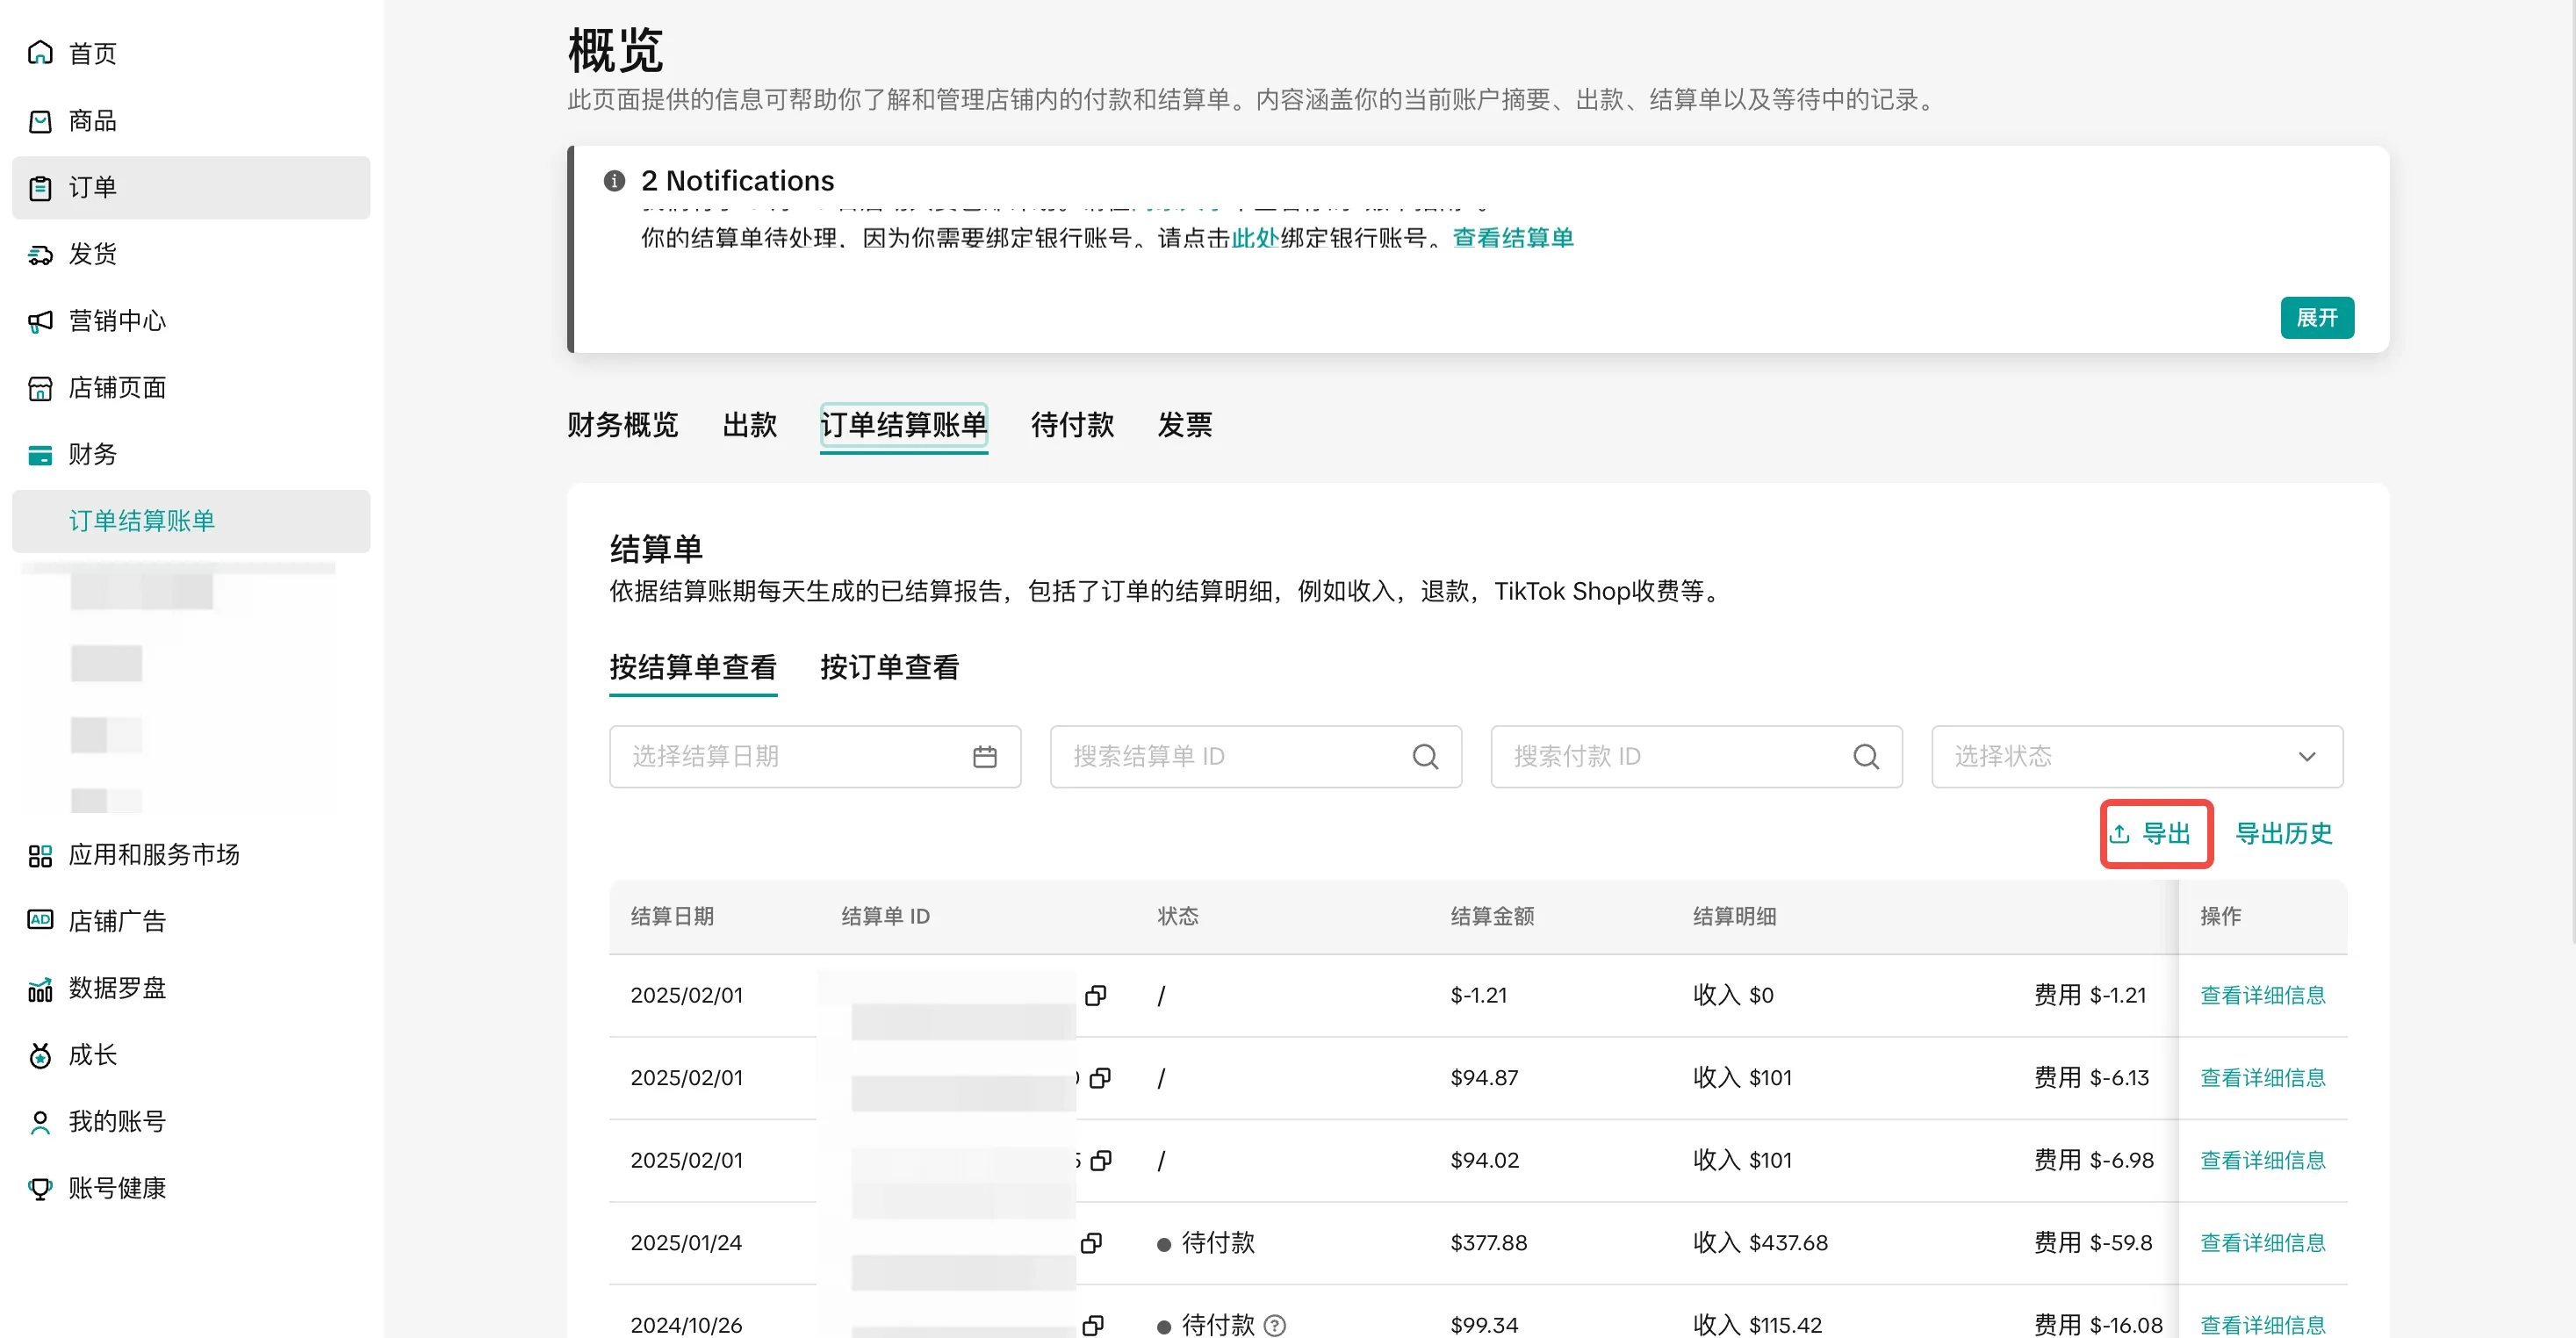2576x1338 pixels.
Task: Expand notifications with 展开 button
Action: tap(2317, 317)
